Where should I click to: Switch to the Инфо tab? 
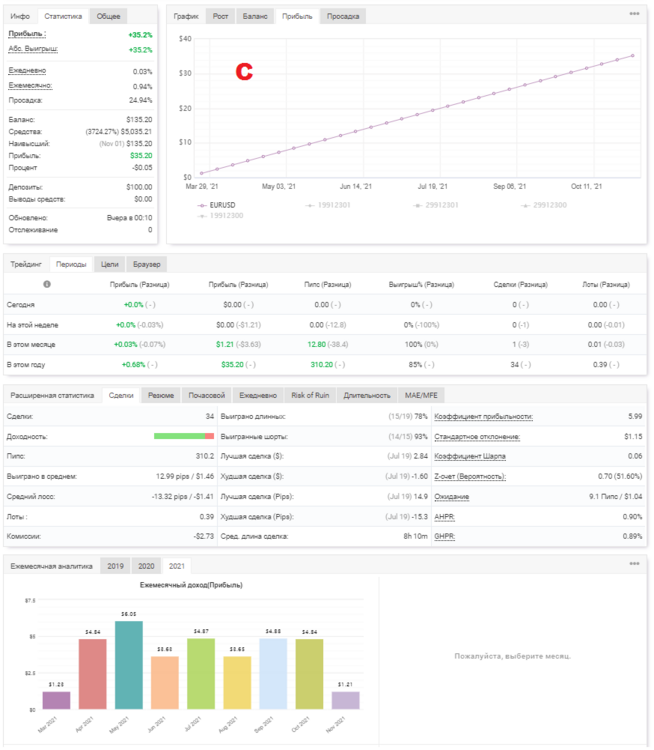[20, 16]
